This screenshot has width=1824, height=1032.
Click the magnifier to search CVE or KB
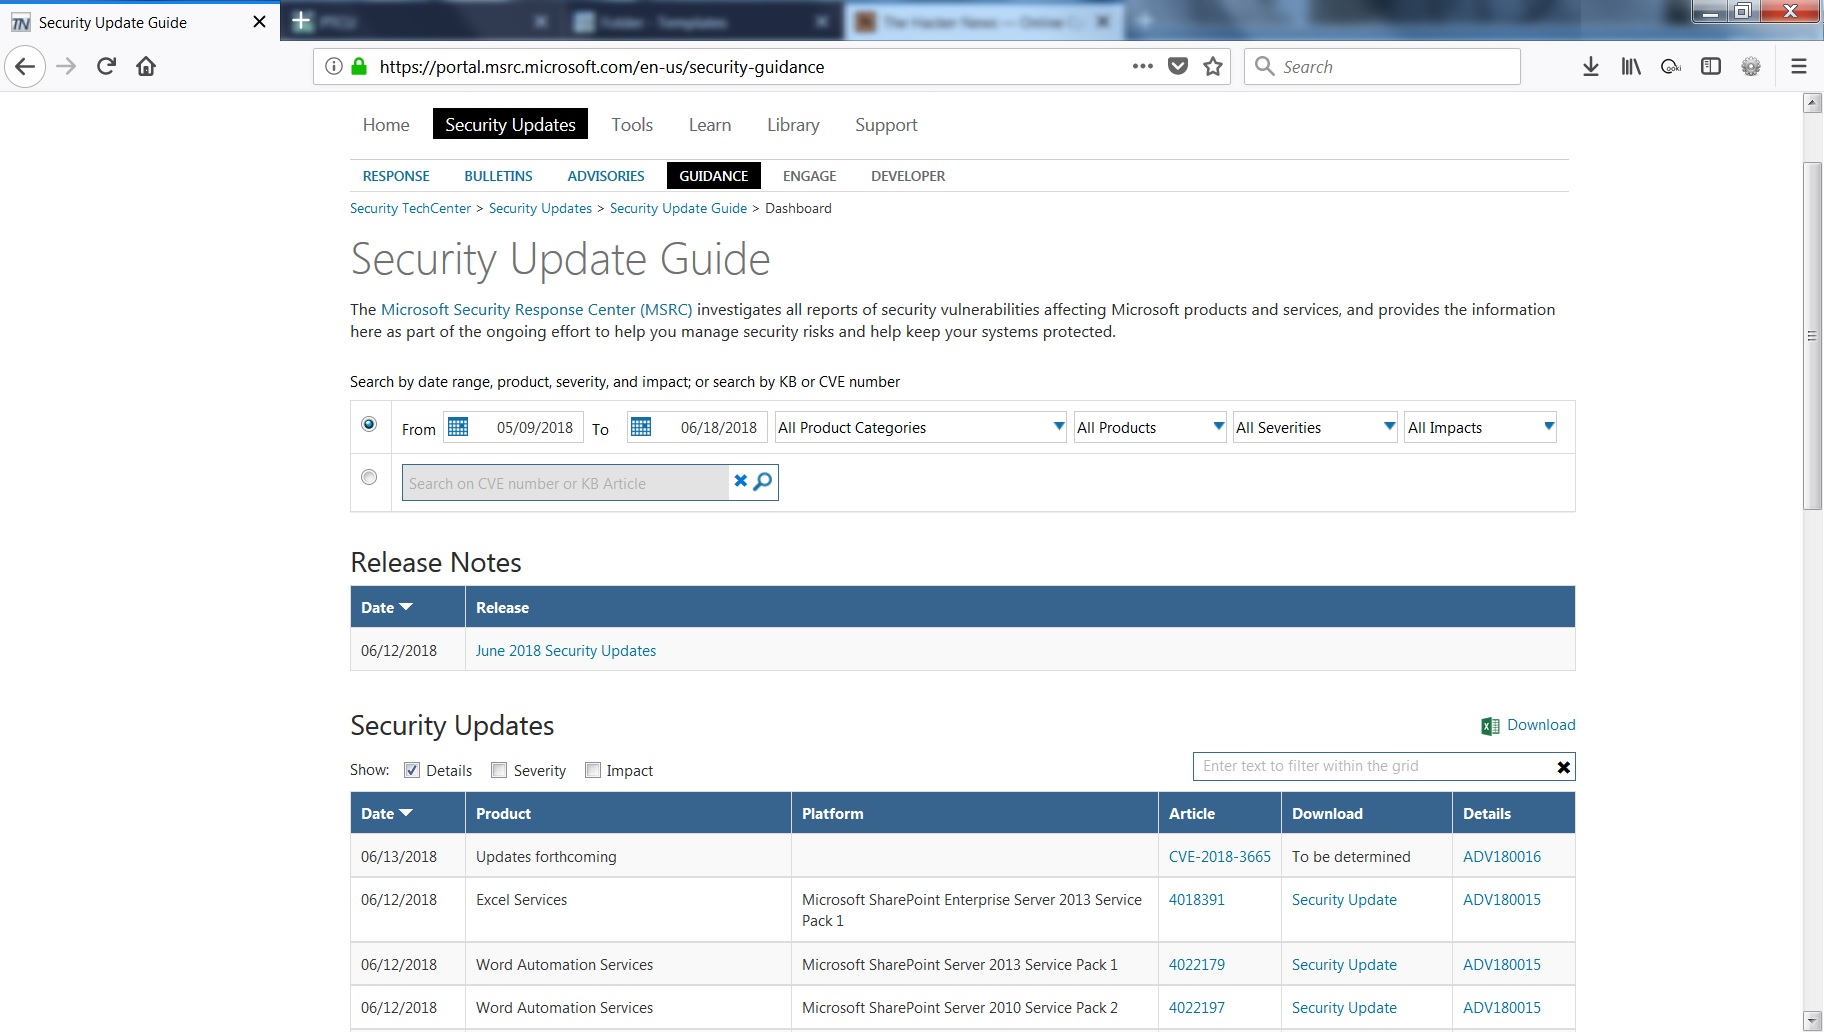click(x=763, y=481)
